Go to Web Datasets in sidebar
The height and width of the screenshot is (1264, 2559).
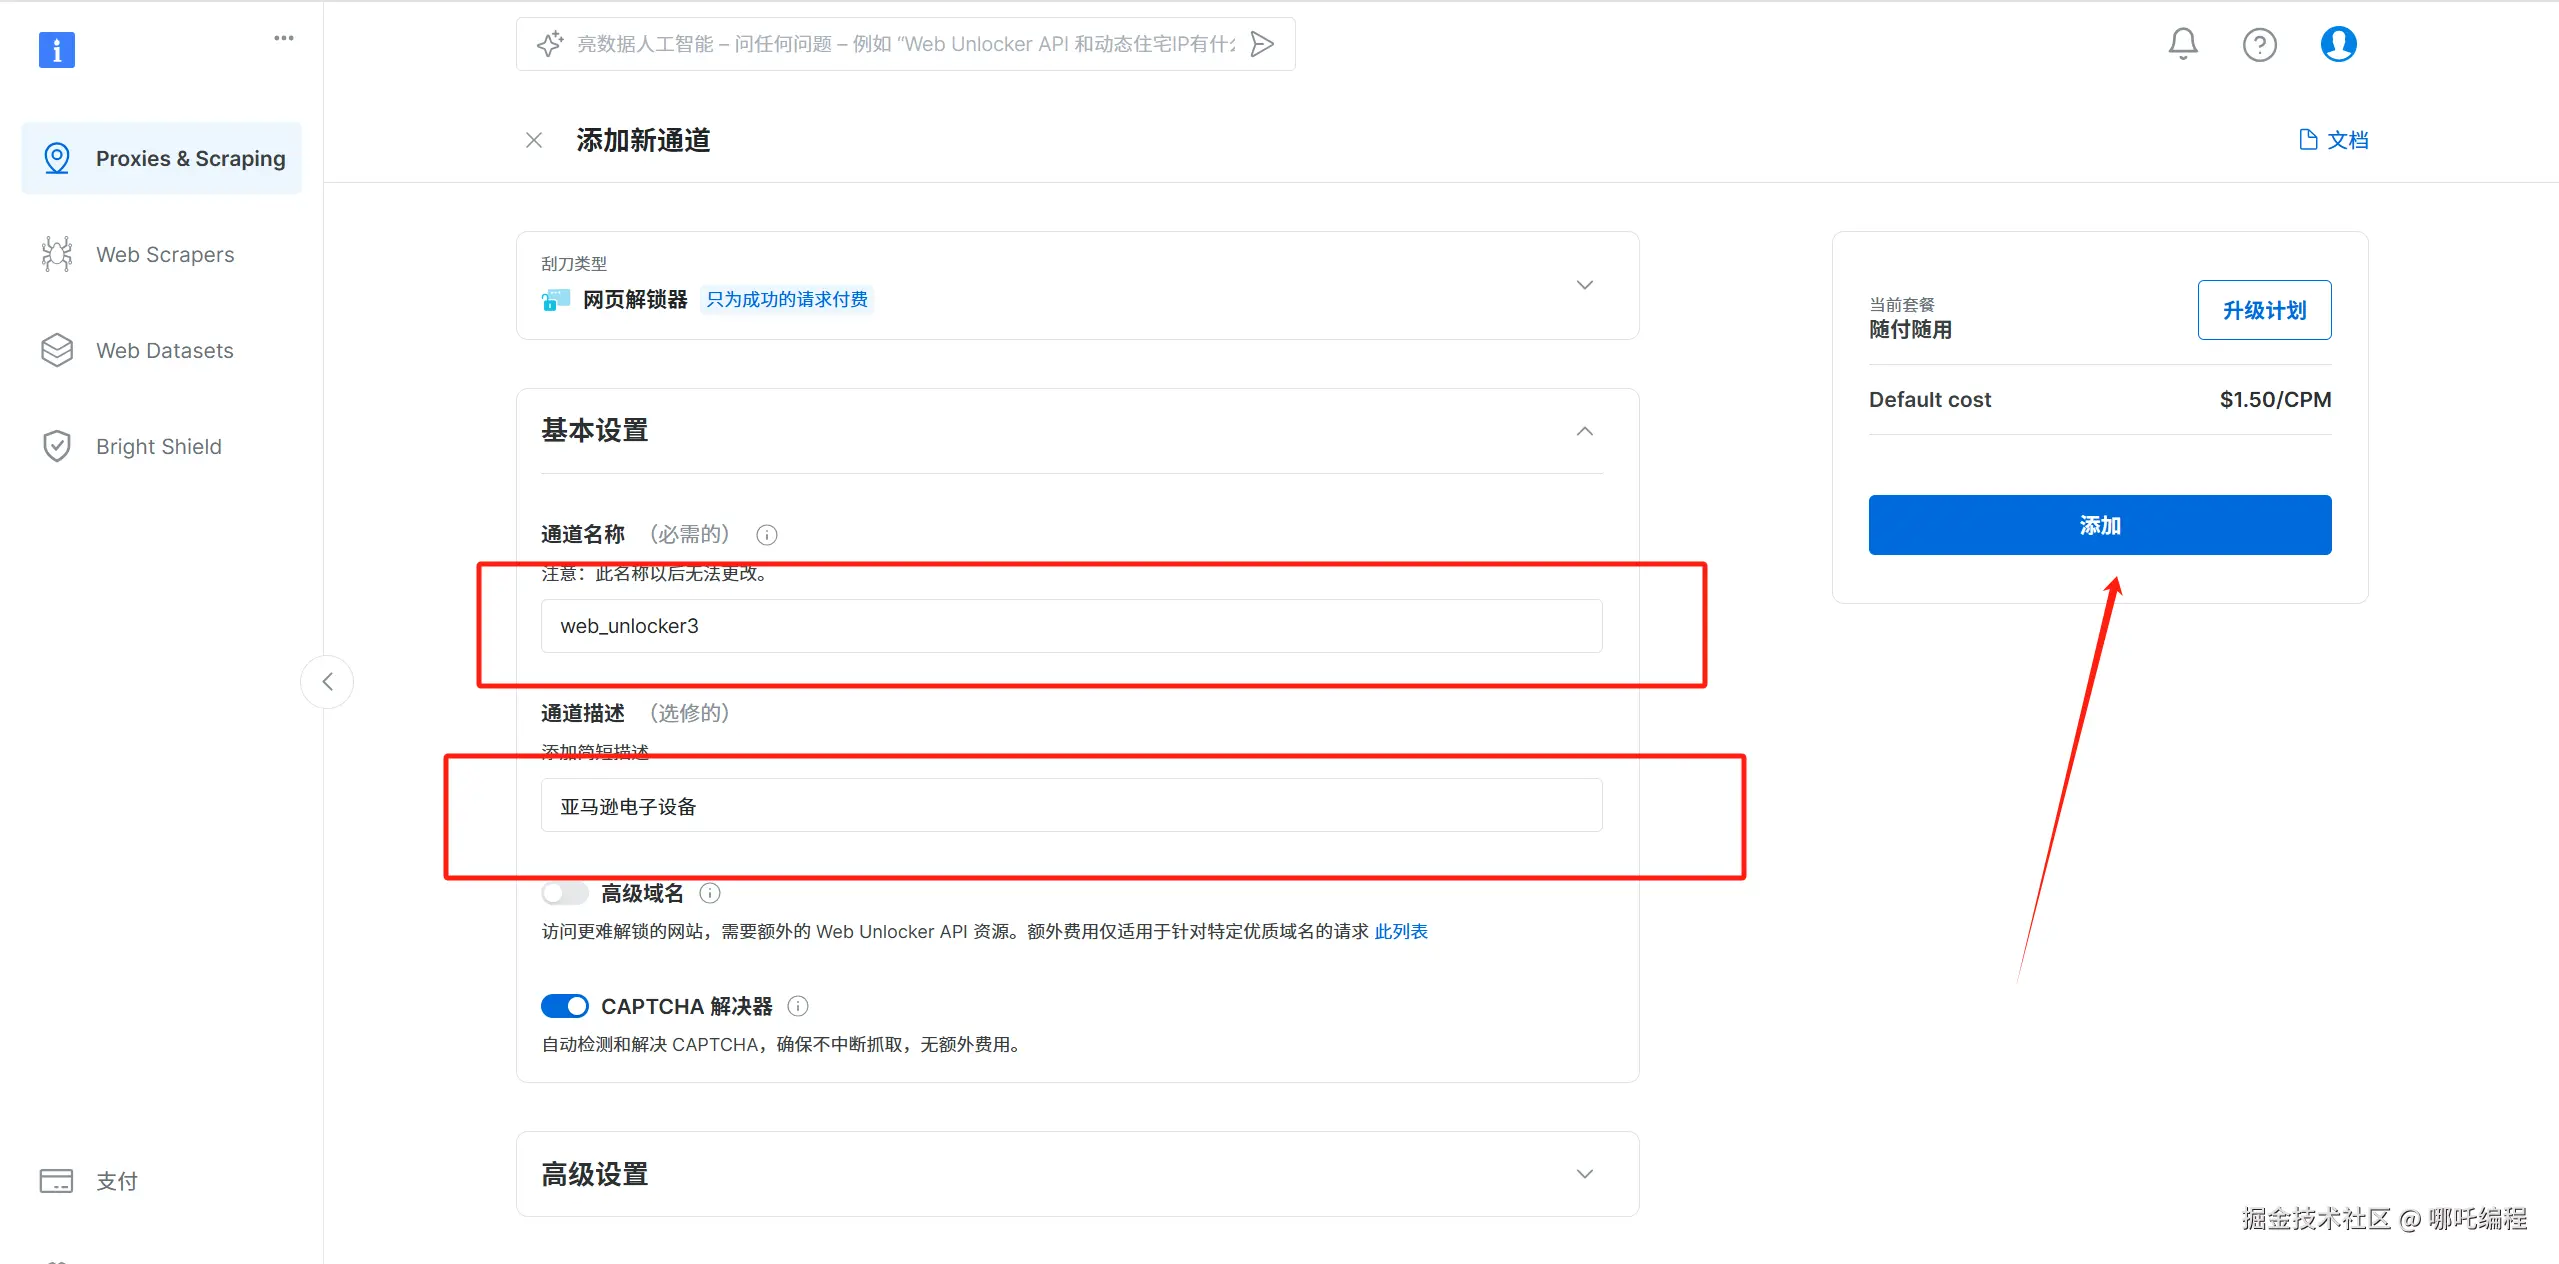point(164,351)
